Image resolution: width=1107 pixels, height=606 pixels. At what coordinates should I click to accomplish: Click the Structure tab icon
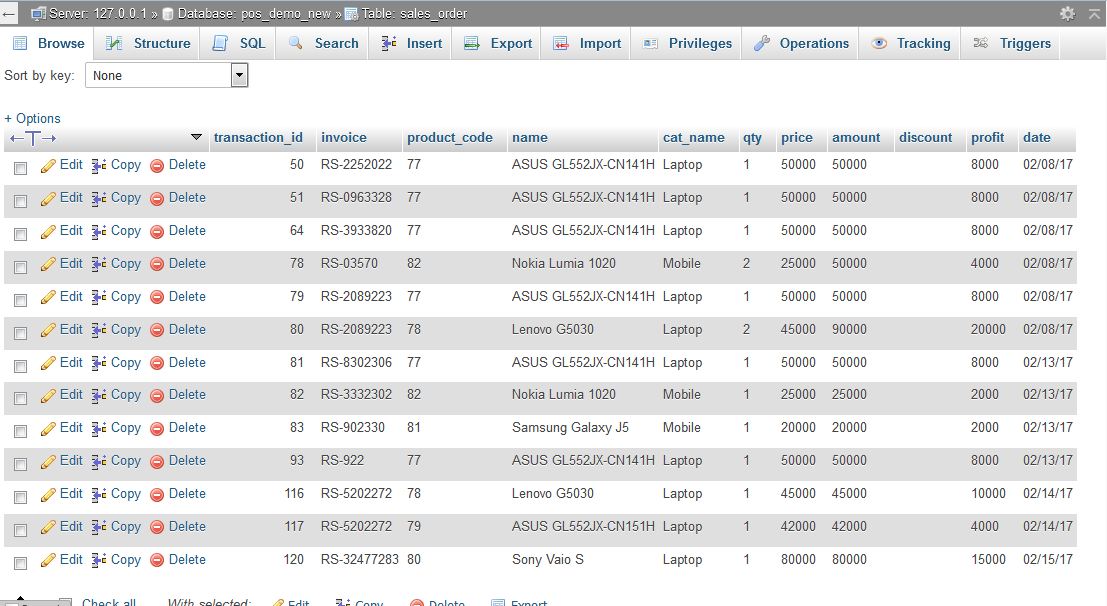114,44
